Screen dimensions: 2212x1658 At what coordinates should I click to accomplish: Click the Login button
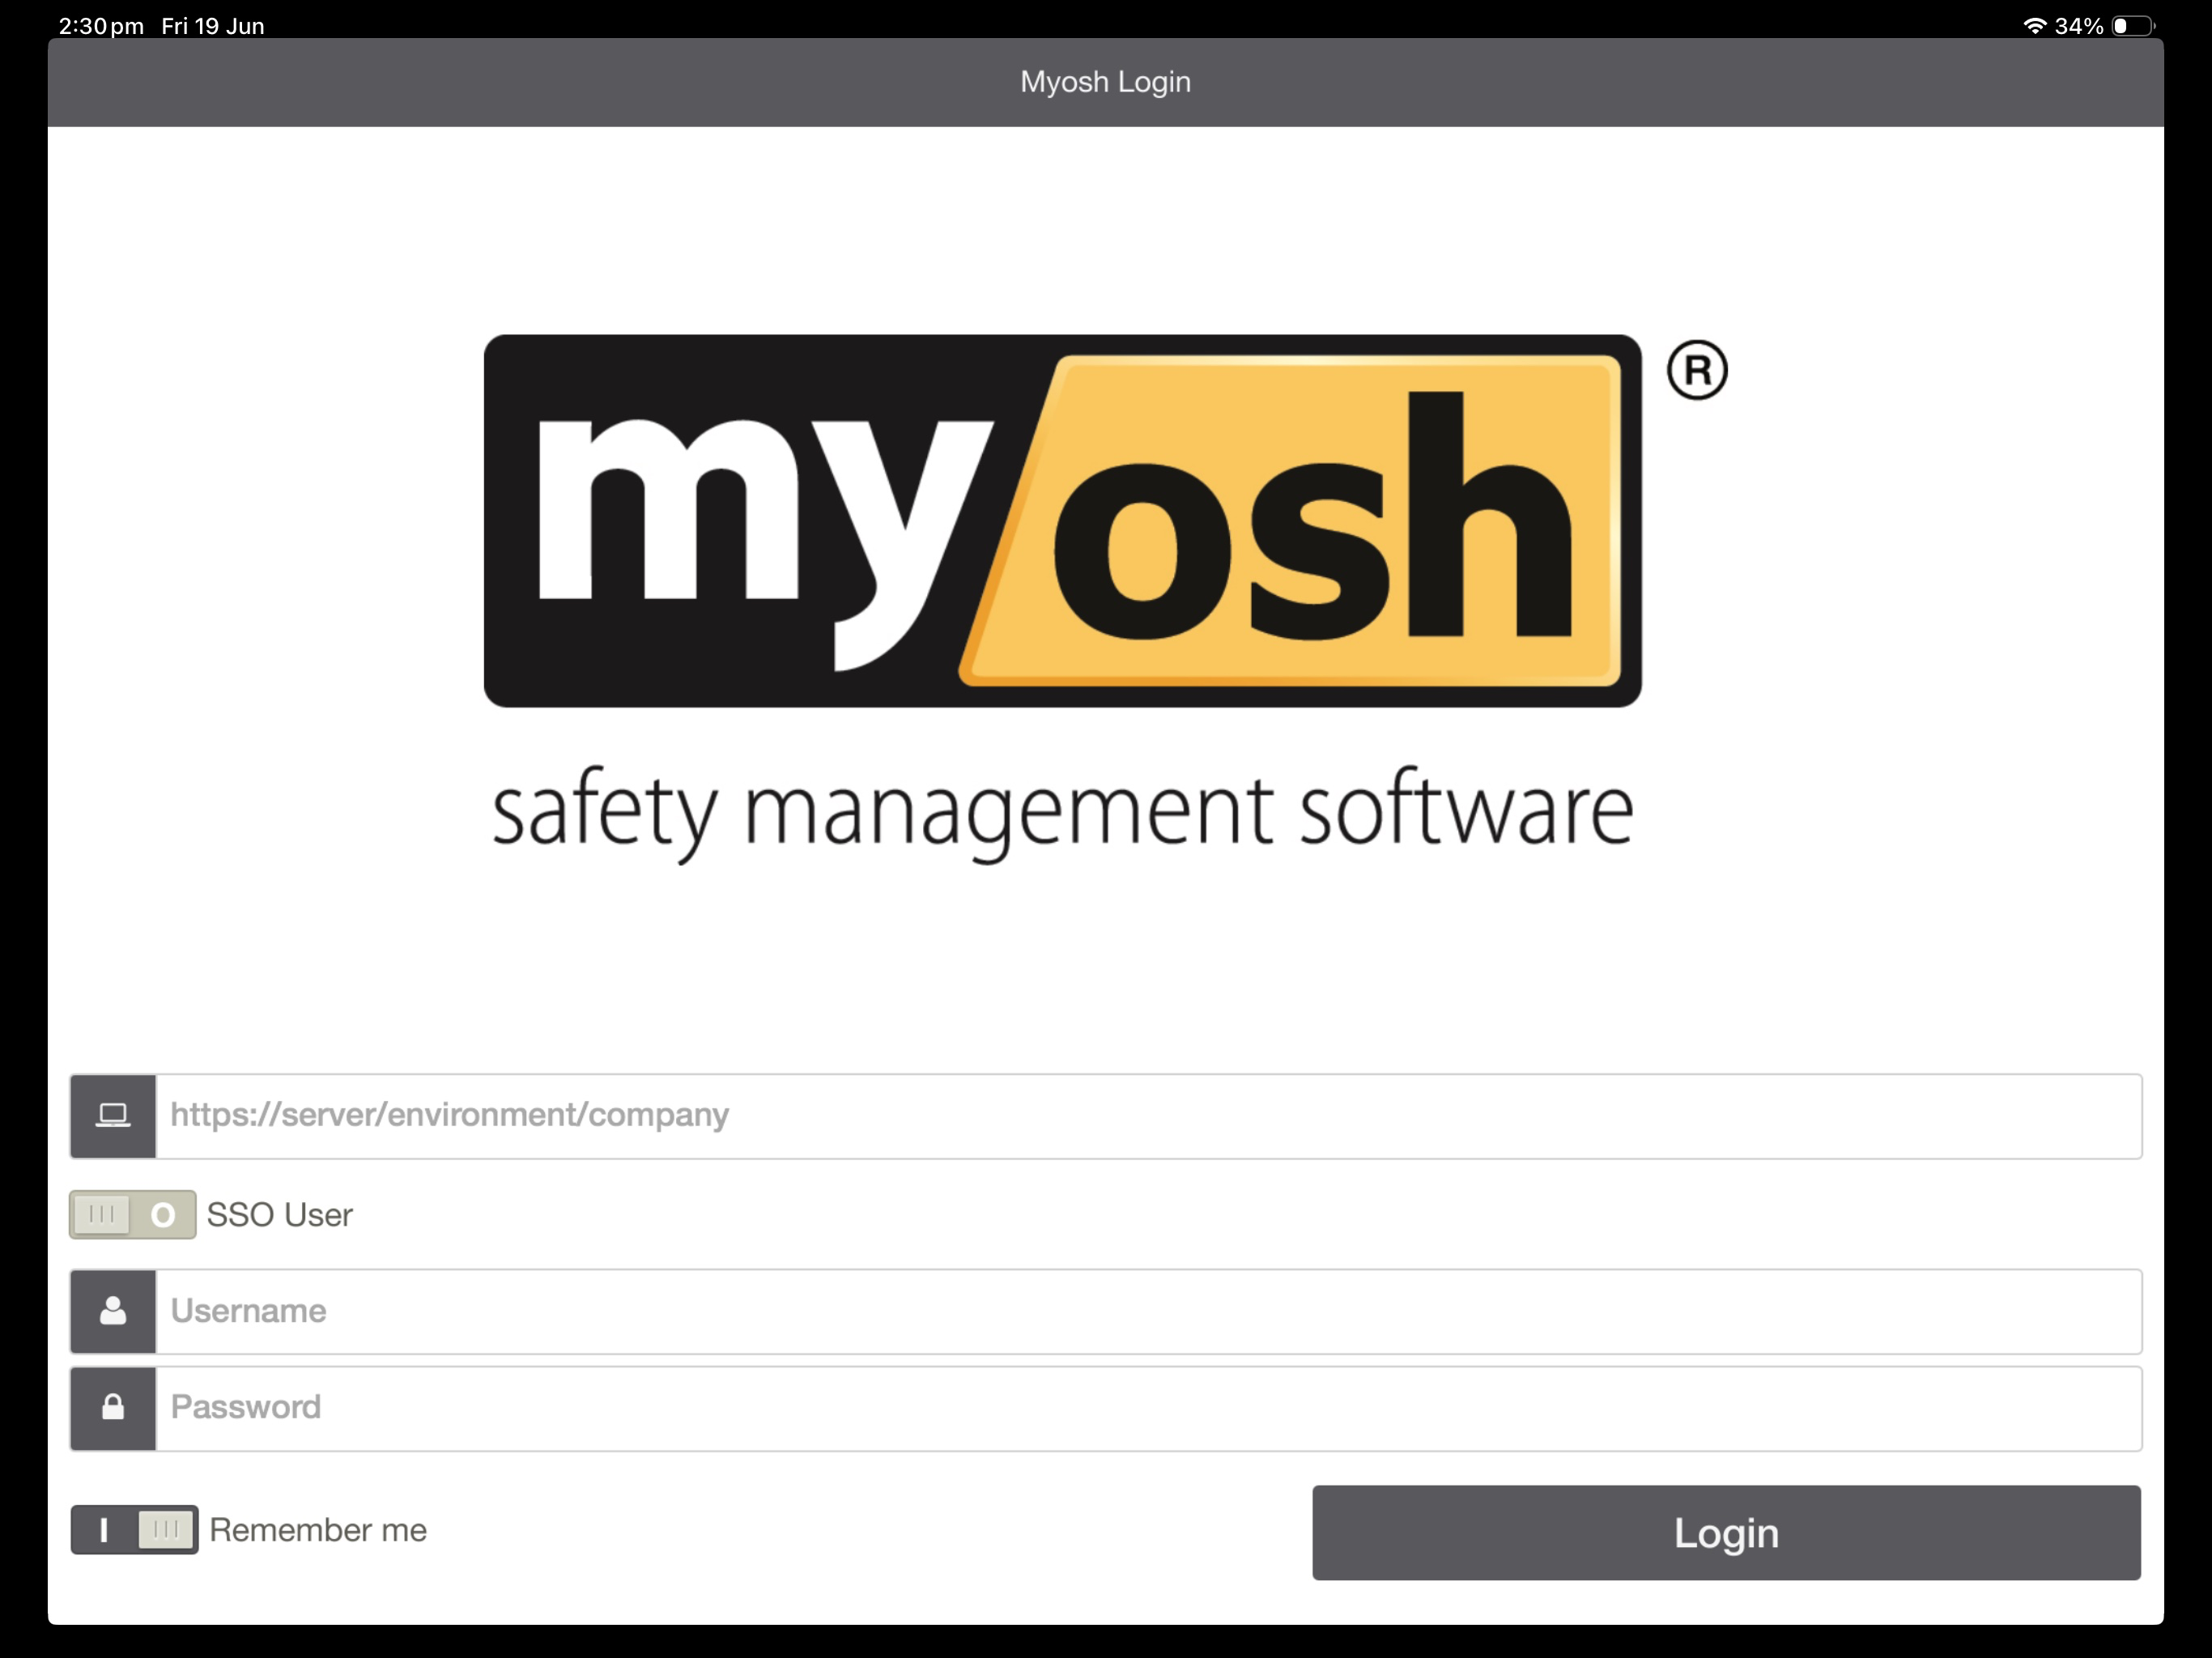pyautogui.click(x=1726, y=1533)
